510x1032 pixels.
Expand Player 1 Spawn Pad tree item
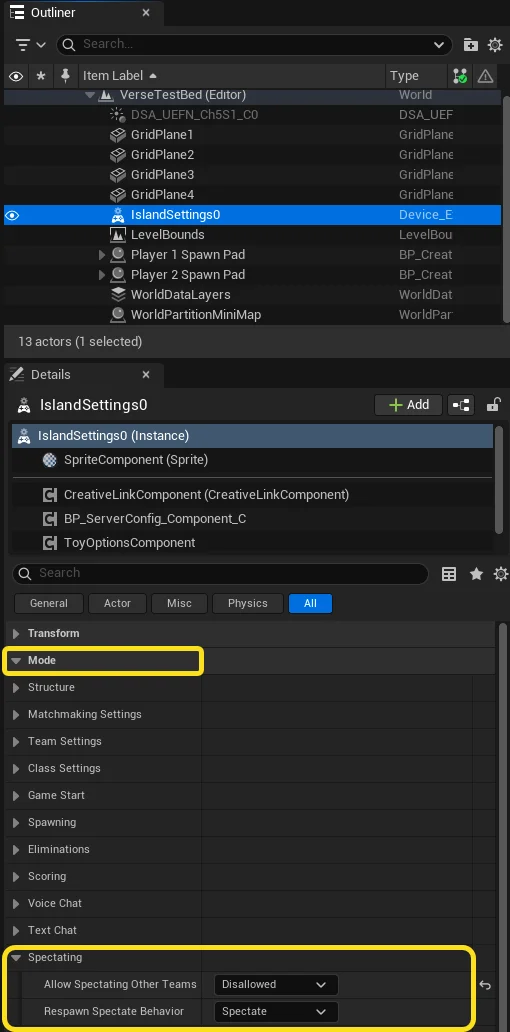(x=101, y=255)
